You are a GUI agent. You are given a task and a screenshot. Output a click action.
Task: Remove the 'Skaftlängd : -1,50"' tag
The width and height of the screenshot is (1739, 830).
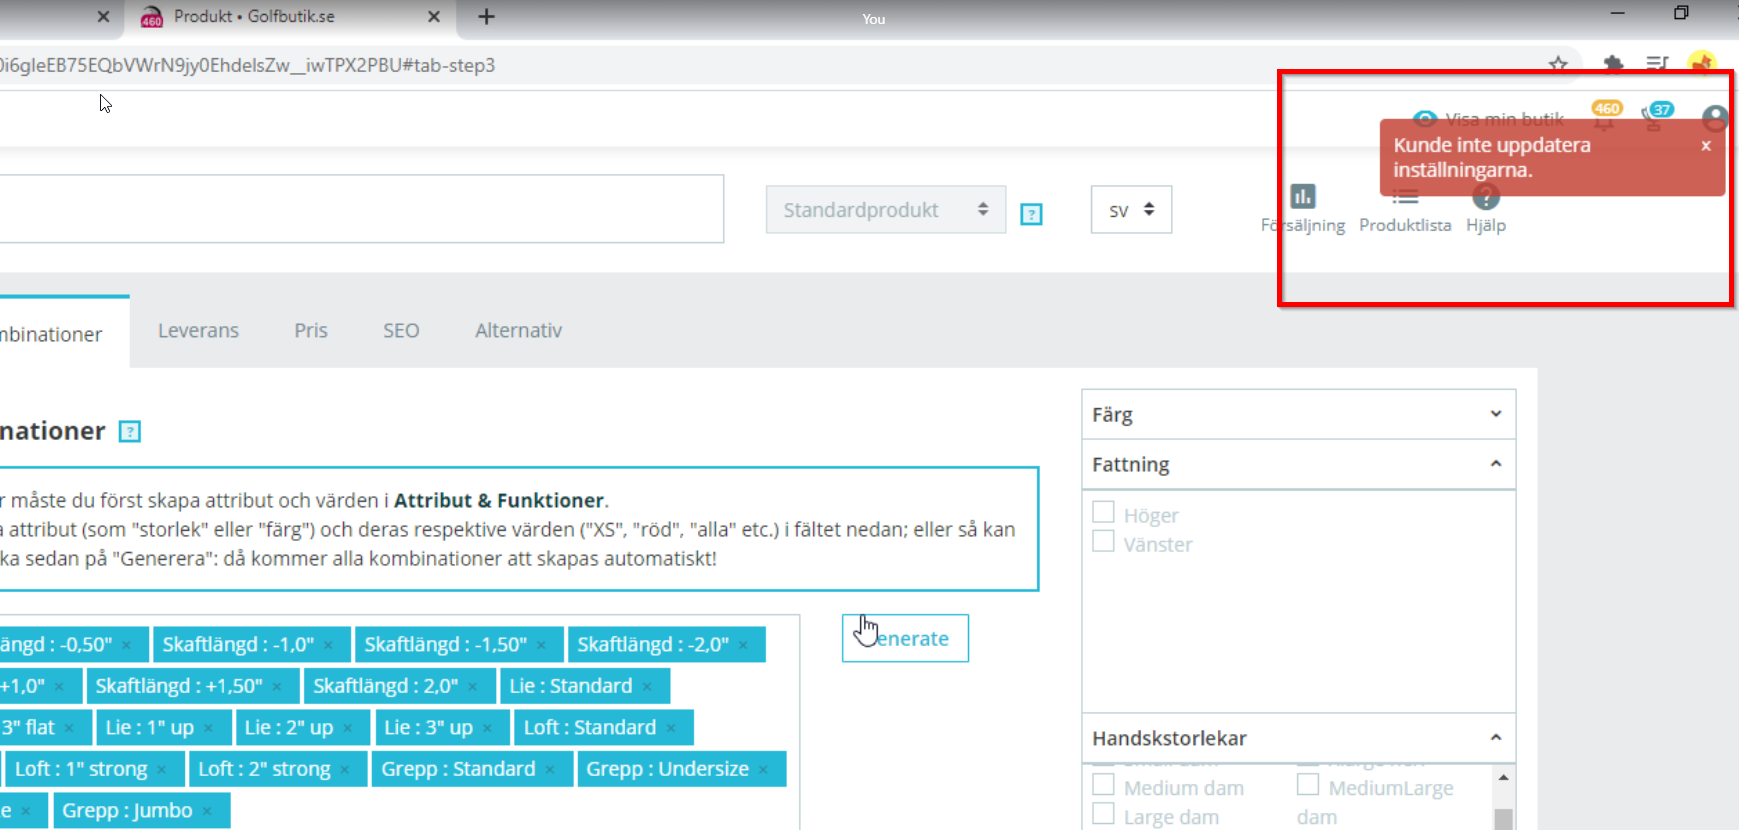pos(541,646)
